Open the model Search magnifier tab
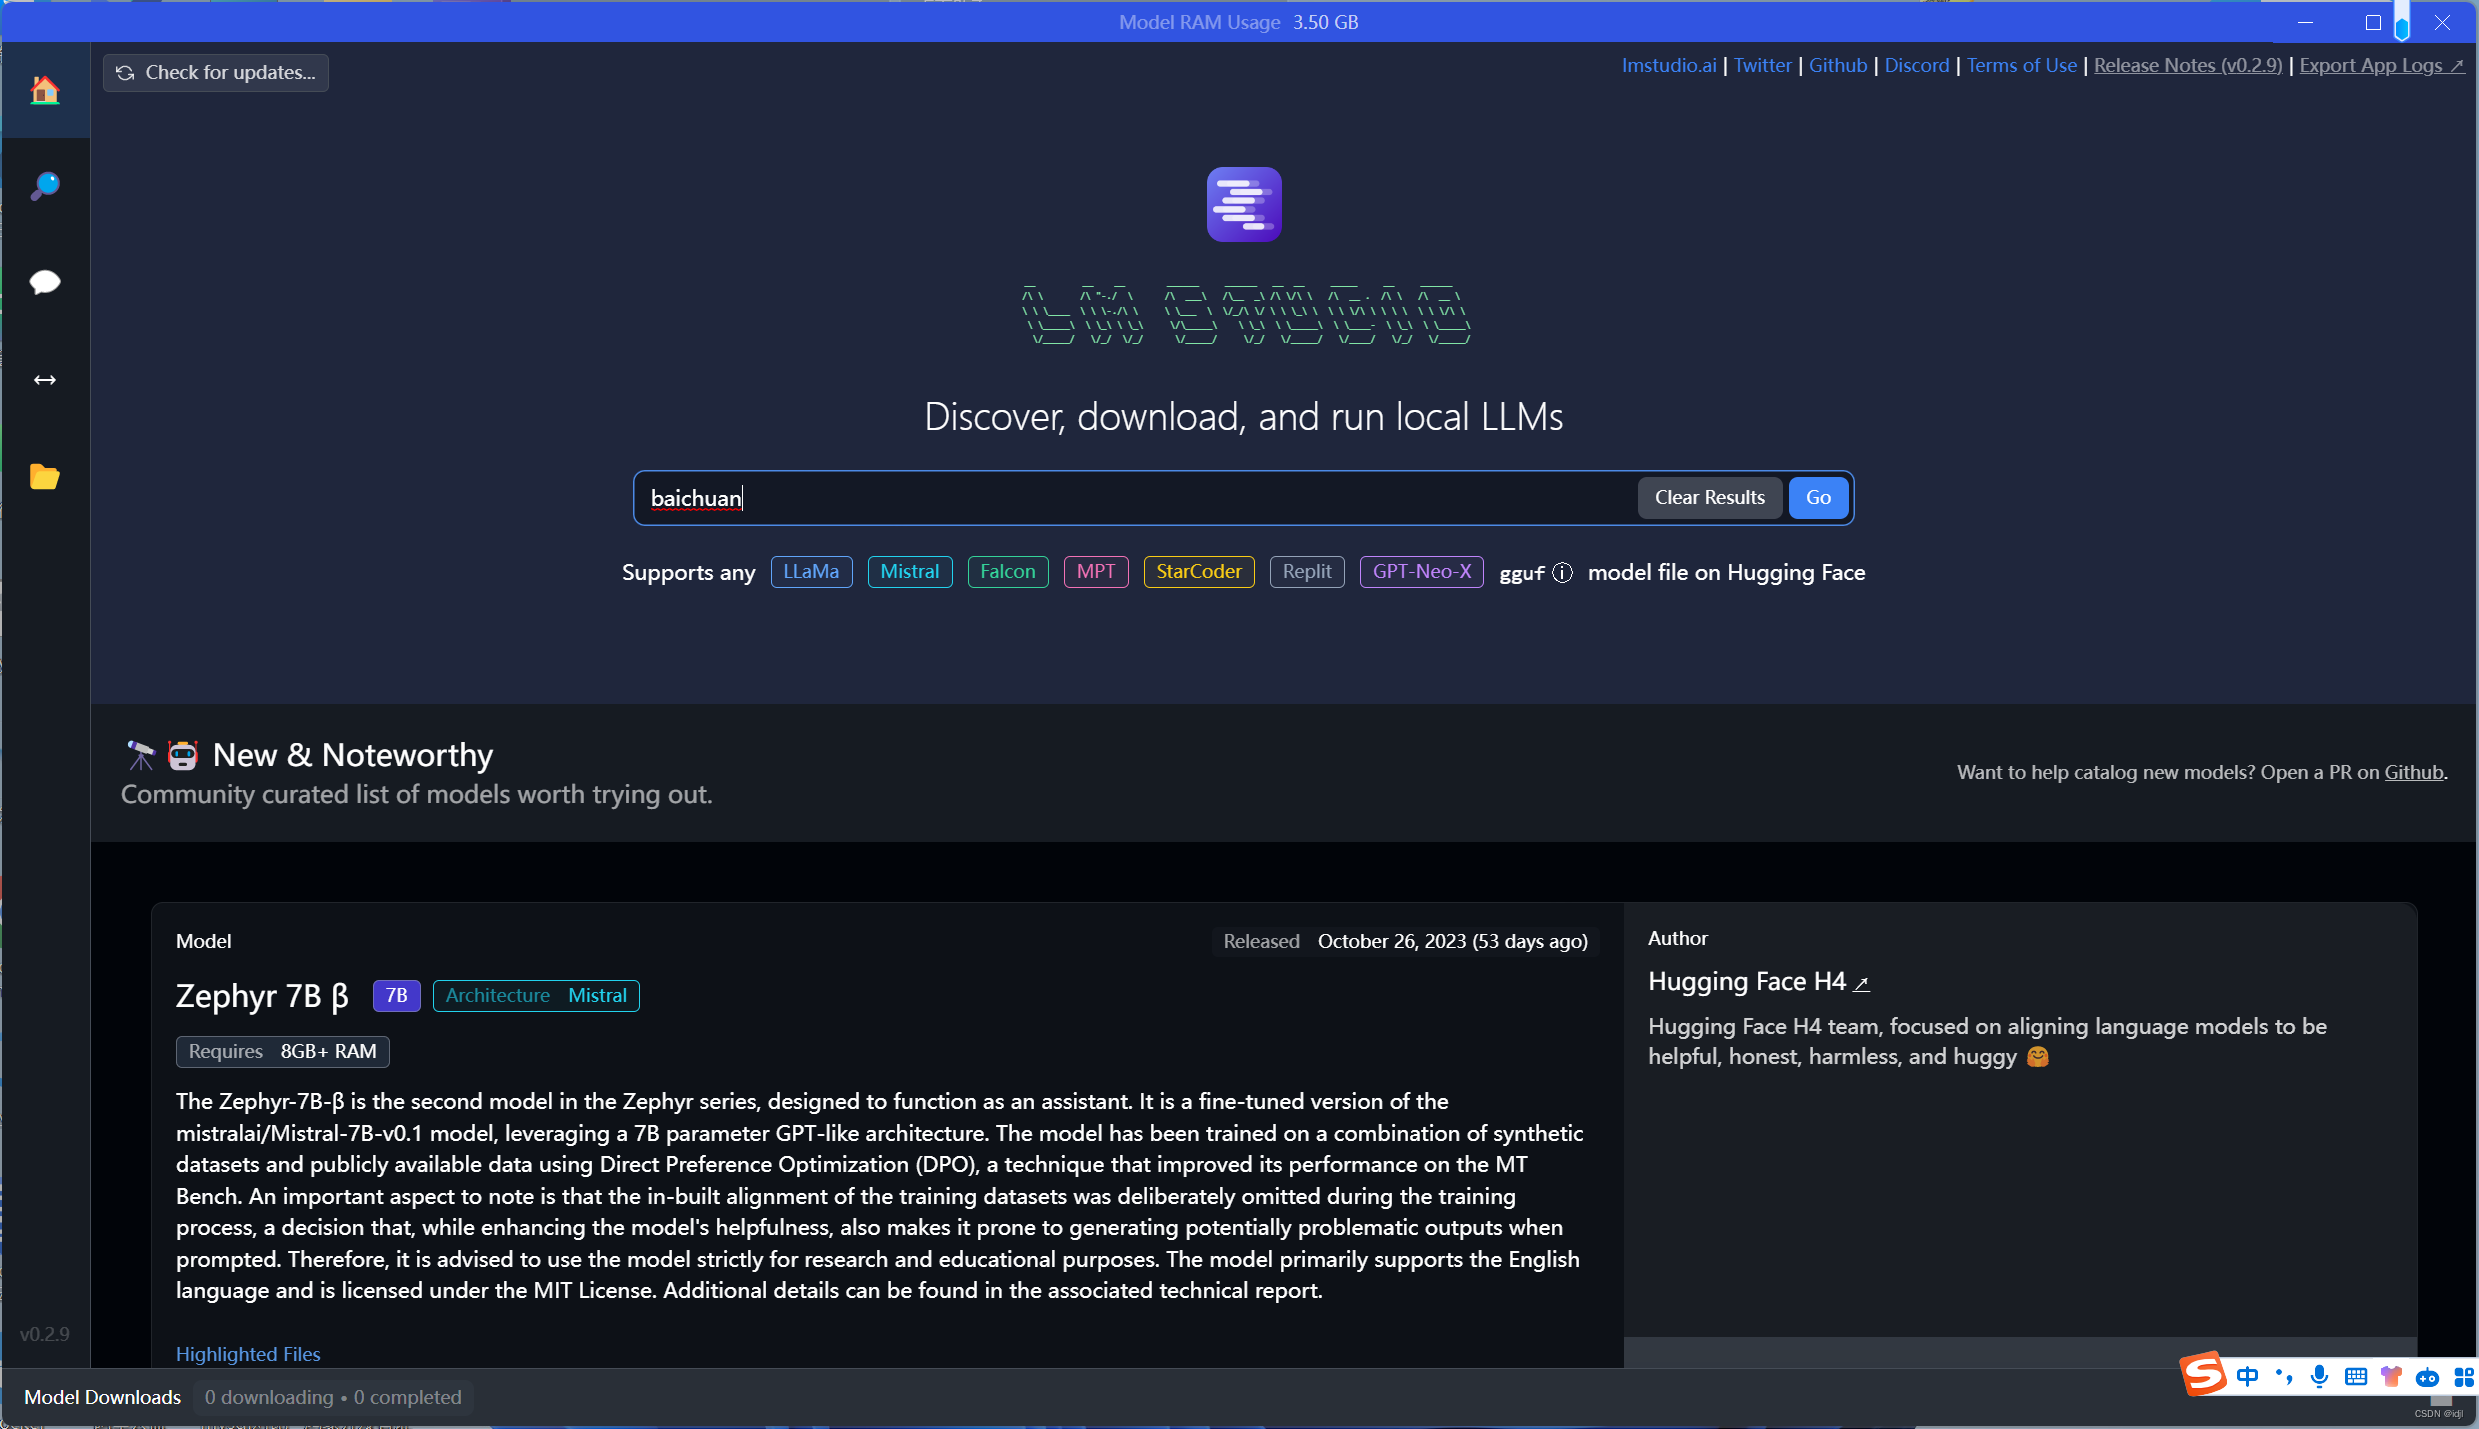The height and width of the screenshot is (1429, 2479). click(45, 186)
